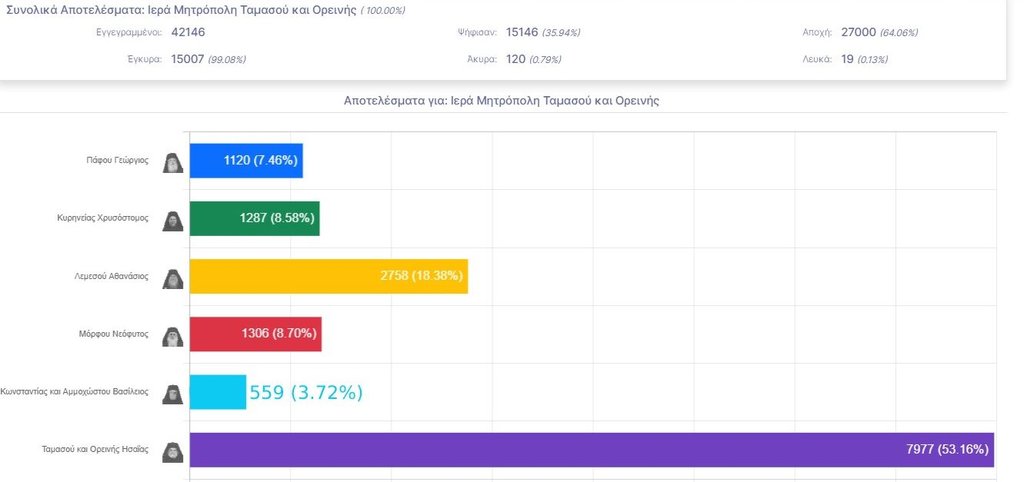Viewport: 1024px width, 482px height.
Task: Click the blank votes value 19
Action: click(847, 59)
